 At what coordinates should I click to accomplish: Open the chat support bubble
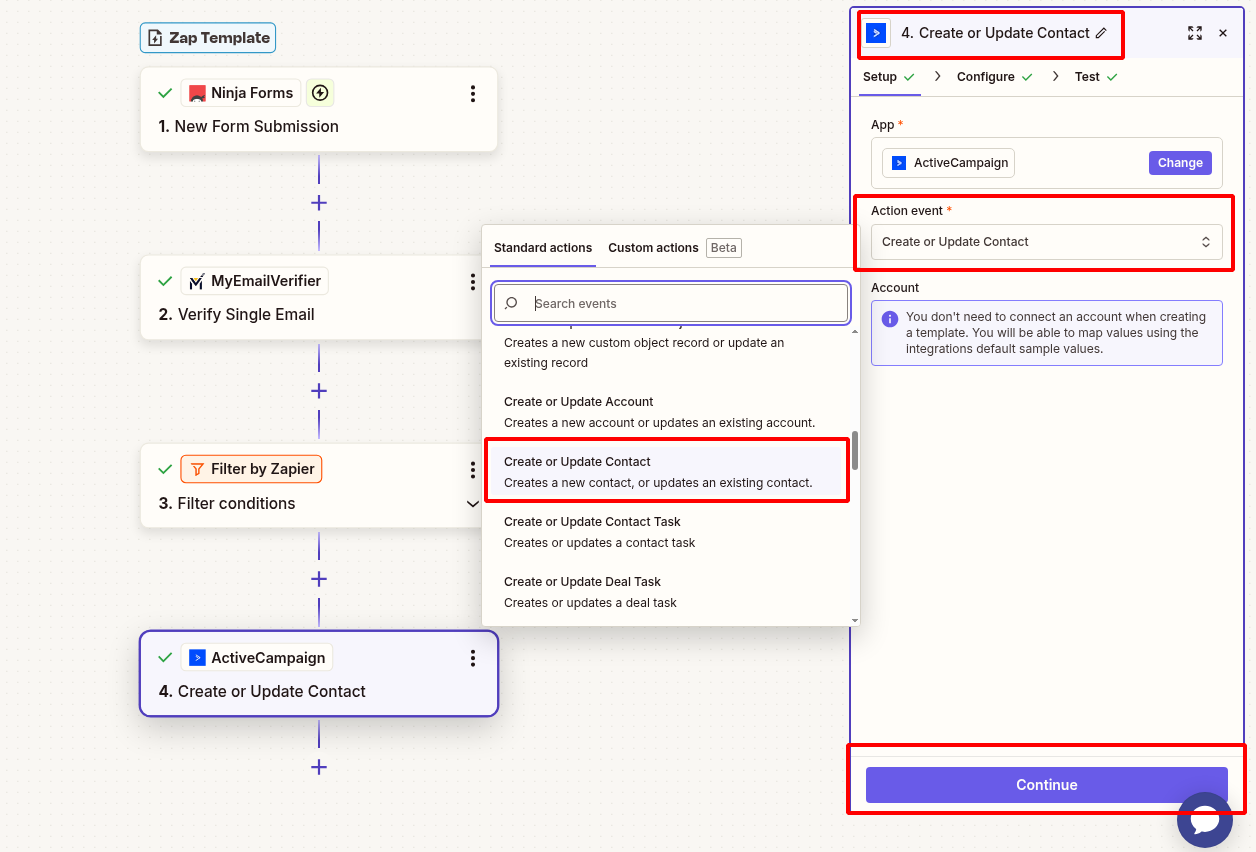[x=1205, y=820]
